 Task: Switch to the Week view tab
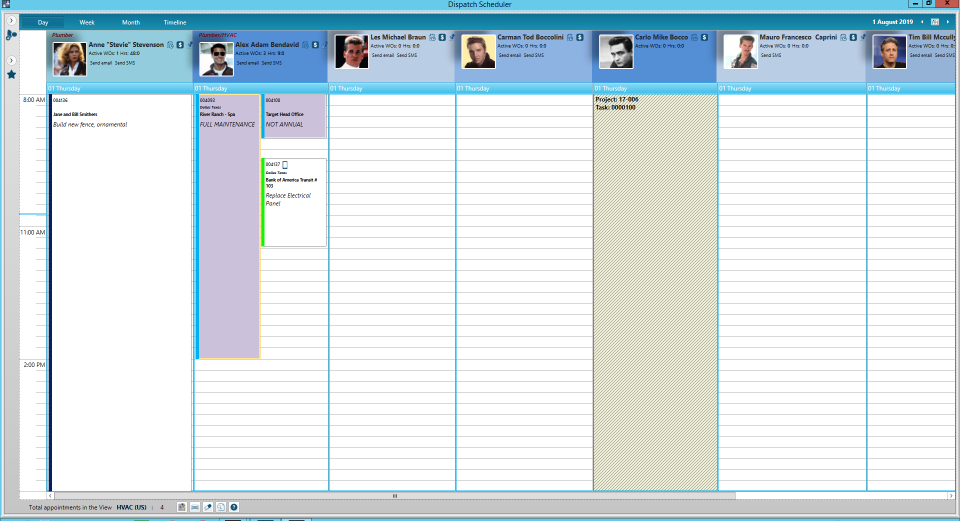[87, 23]
